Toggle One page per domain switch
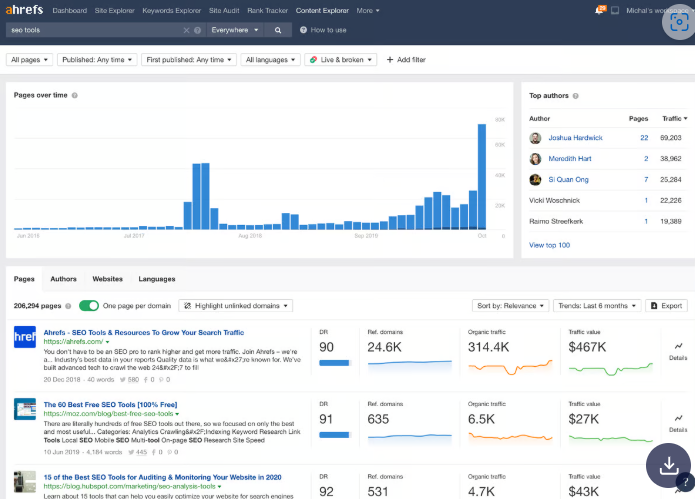695x499 pixels. [89, 305]
